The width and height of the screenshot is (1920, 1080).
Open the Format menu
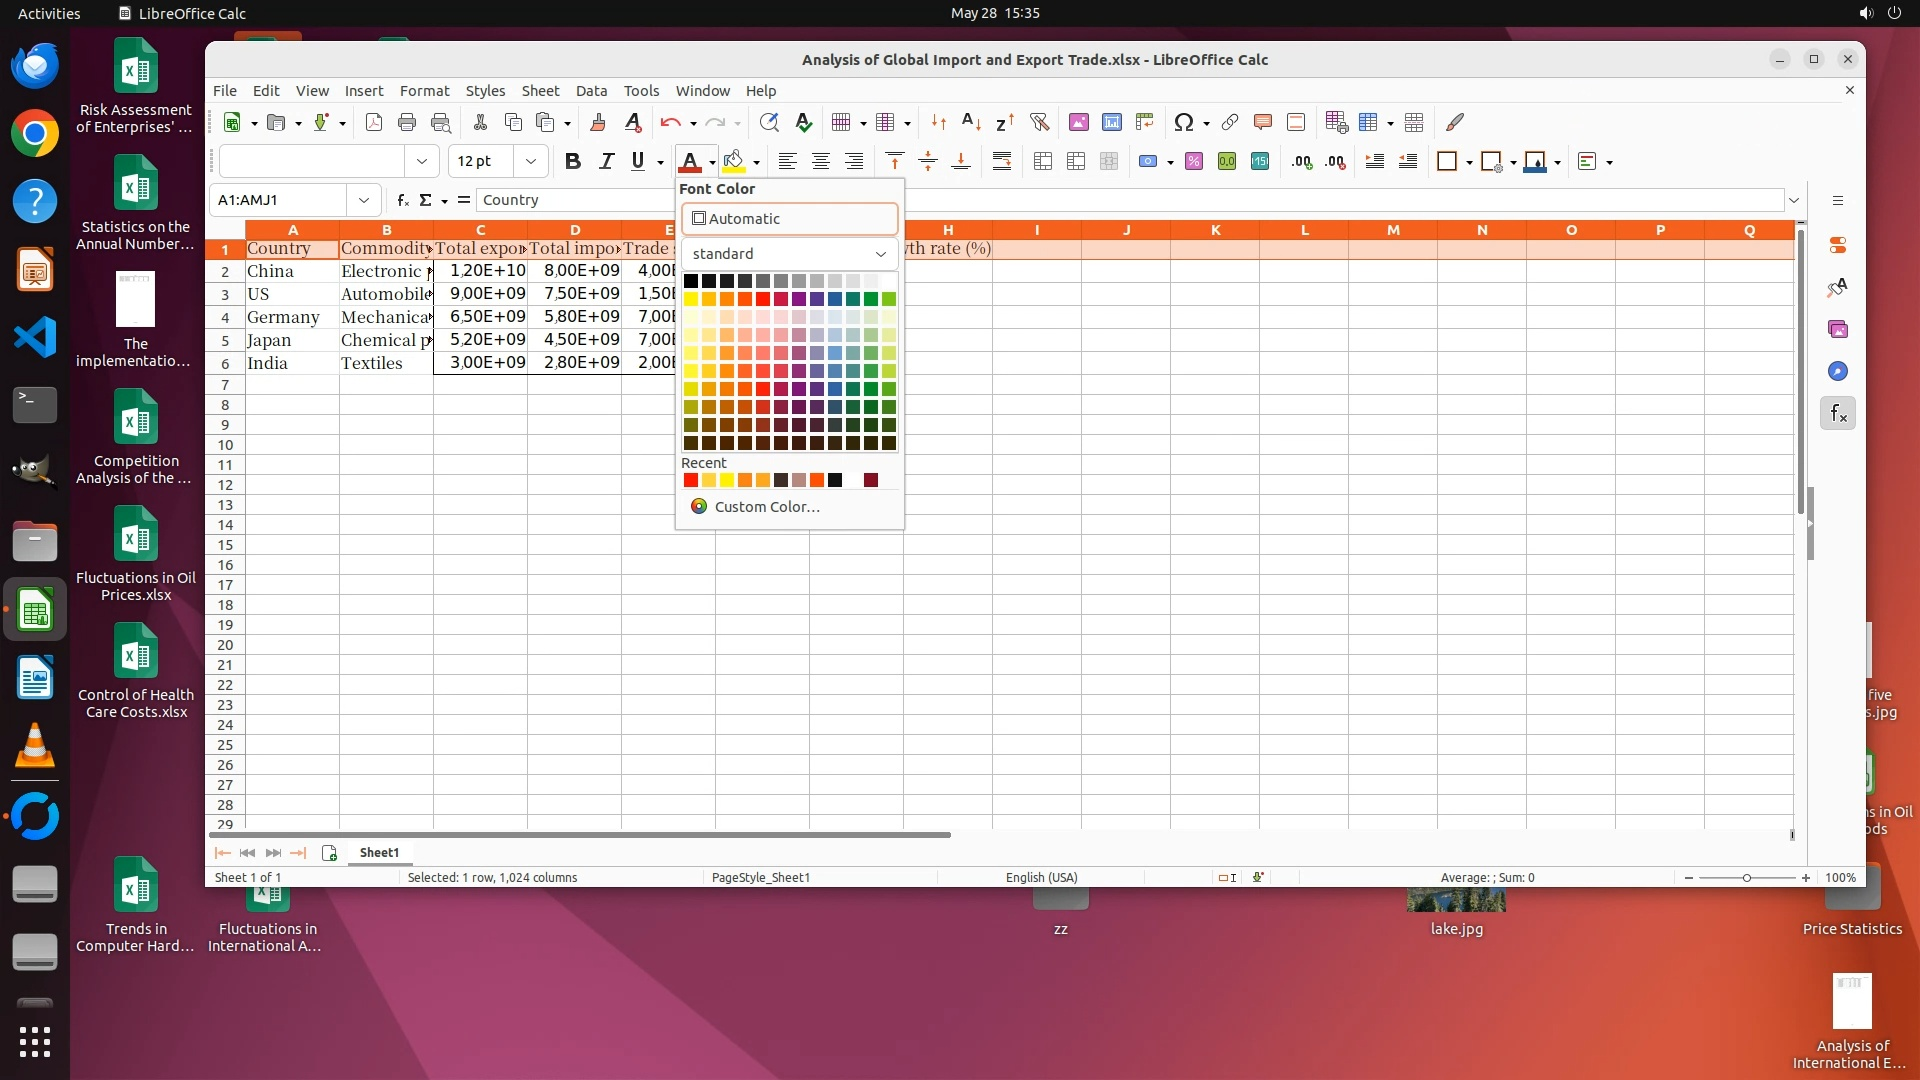click(424, 90)
